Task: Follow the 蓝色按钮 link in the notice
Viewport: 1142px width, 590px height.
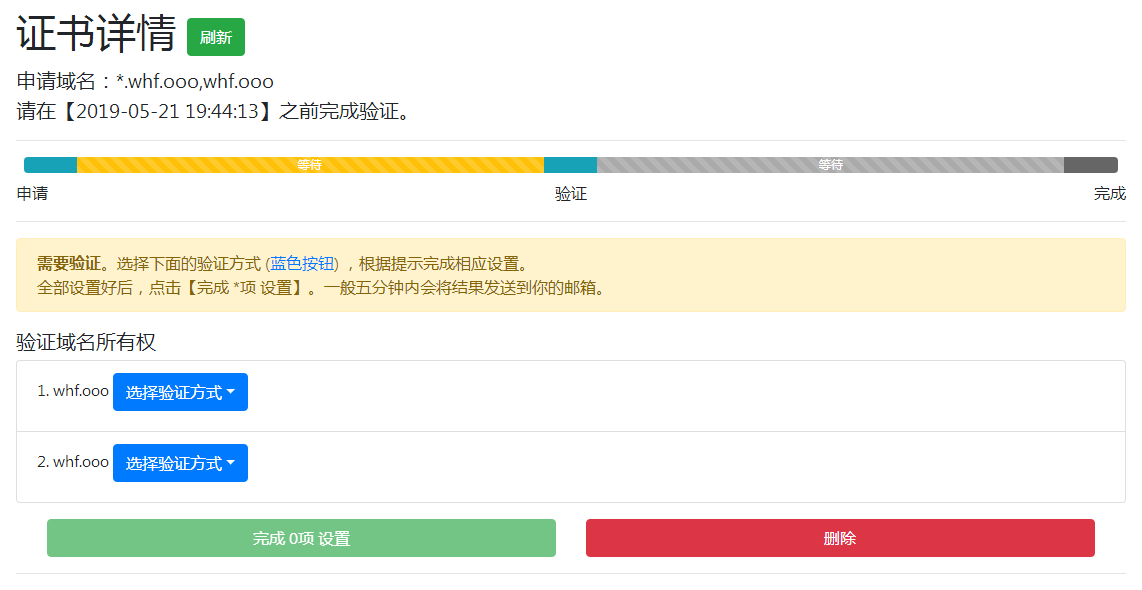Action: (304, 264)
